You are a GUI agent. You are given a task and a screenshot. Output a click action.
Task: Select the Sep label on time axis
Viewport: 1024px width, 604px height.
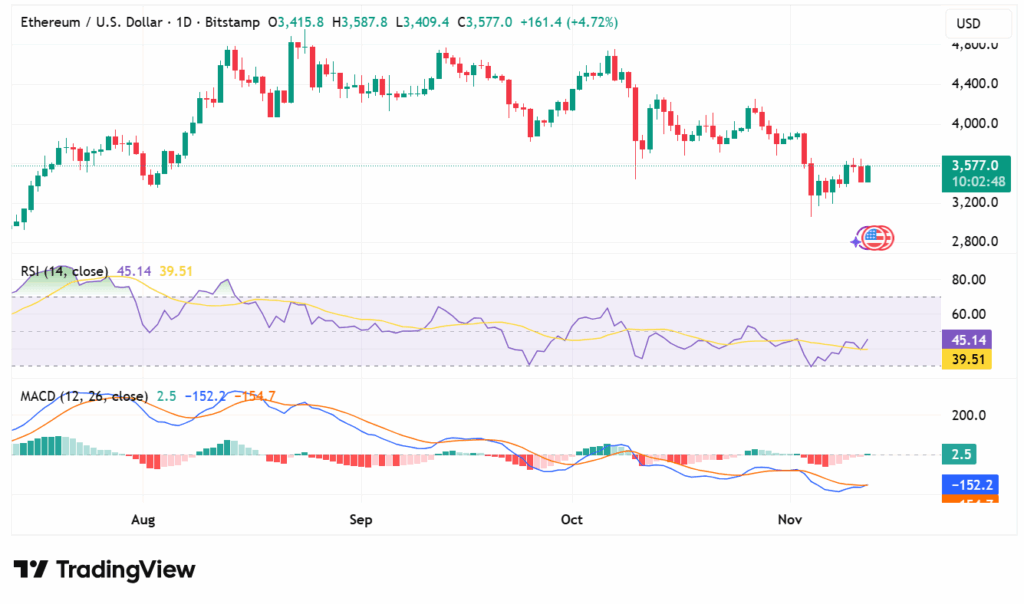click(360, 520)
